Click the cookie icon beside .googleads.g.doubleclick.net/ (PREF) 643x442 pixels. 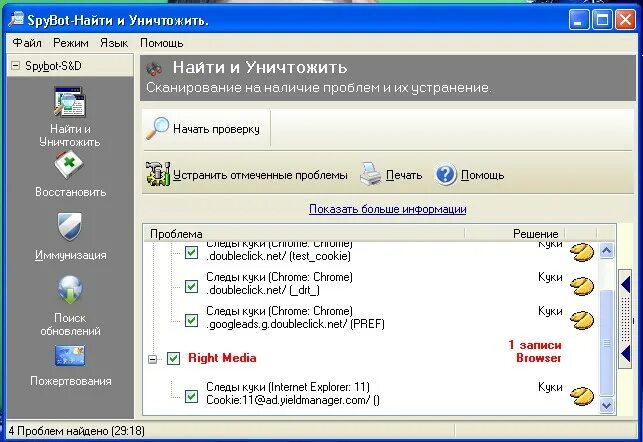click(582, 320)
